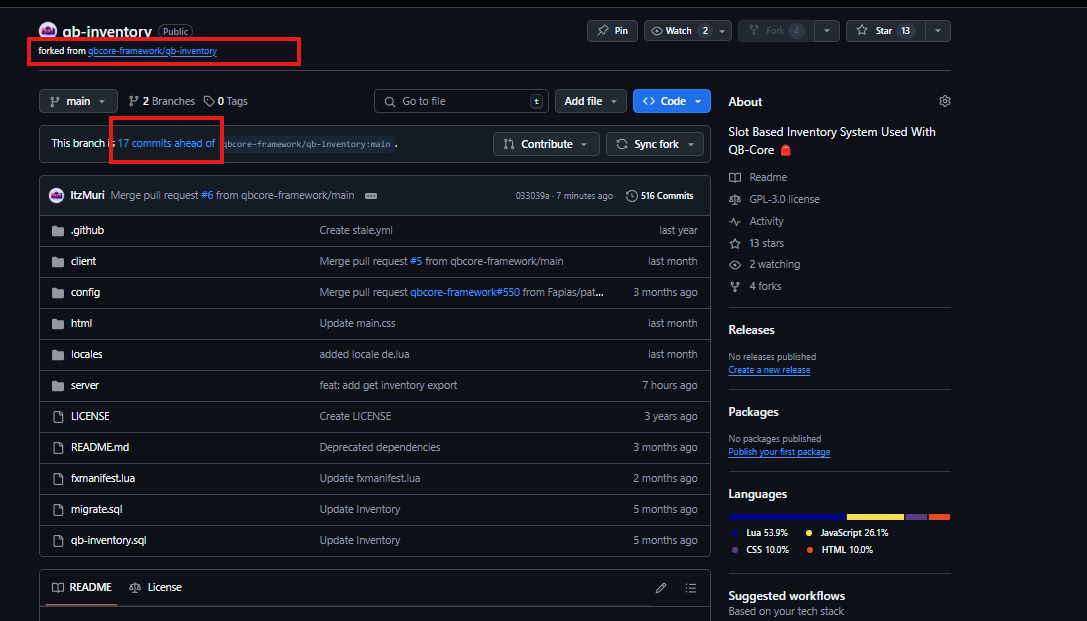Open the README outline icon
Image resolution: width=1087 pixels, height=621 pixels.
691,587
